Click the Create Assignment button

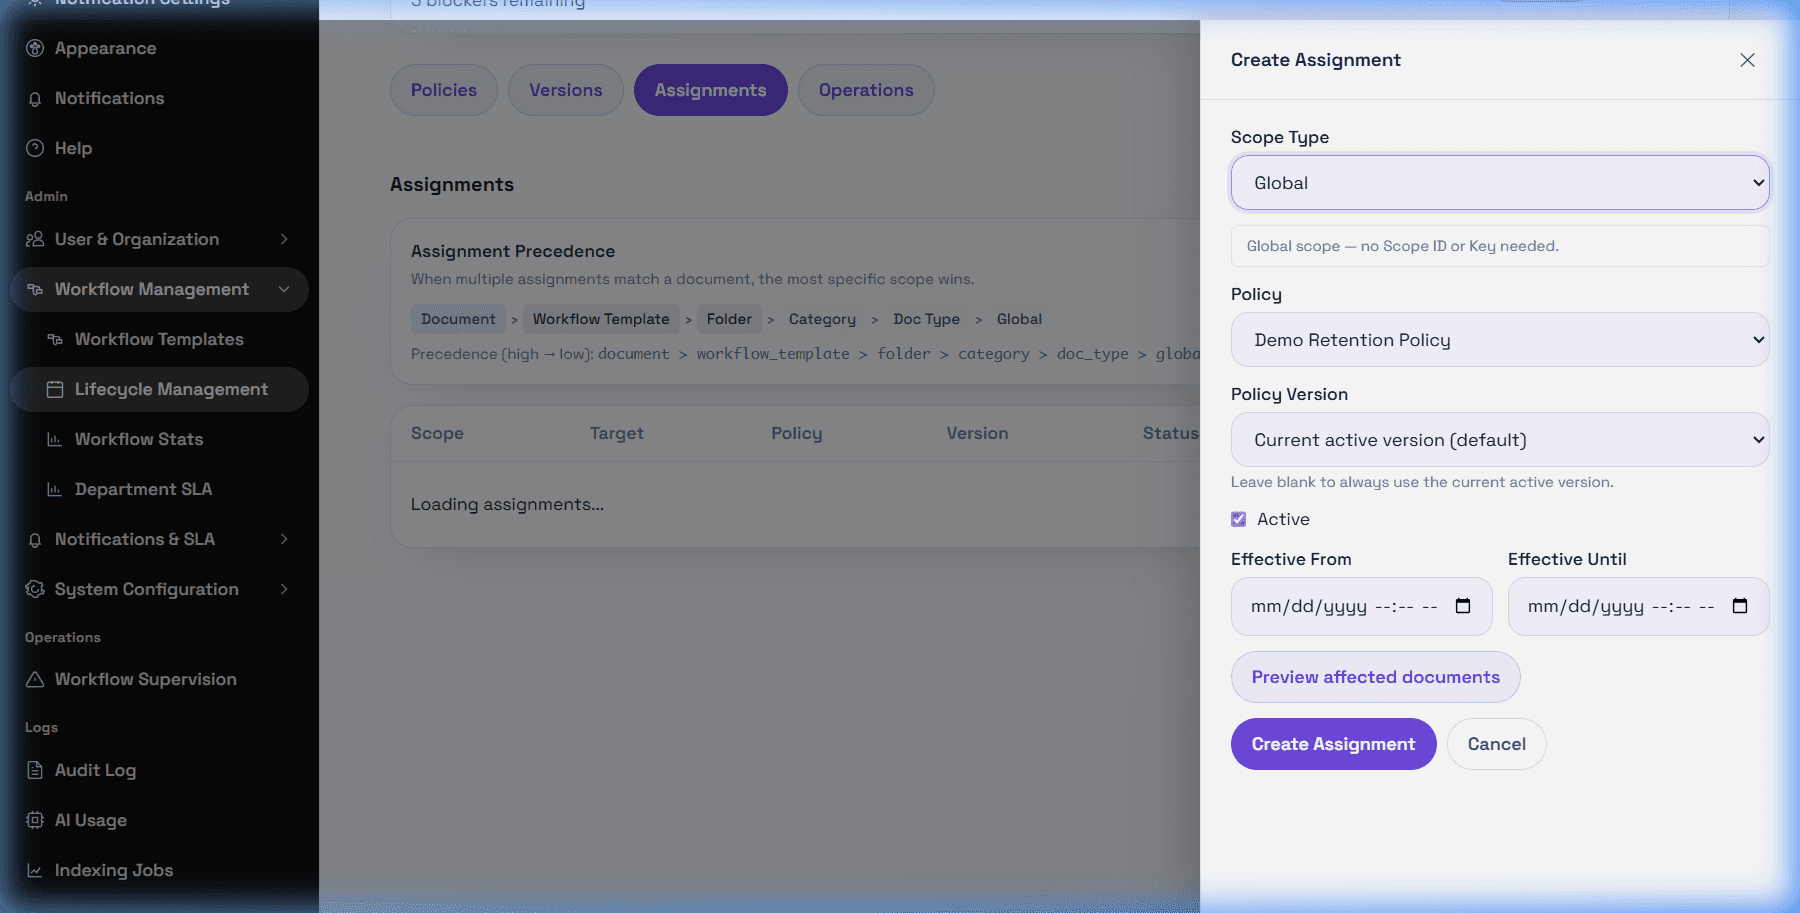(1333, 744)
